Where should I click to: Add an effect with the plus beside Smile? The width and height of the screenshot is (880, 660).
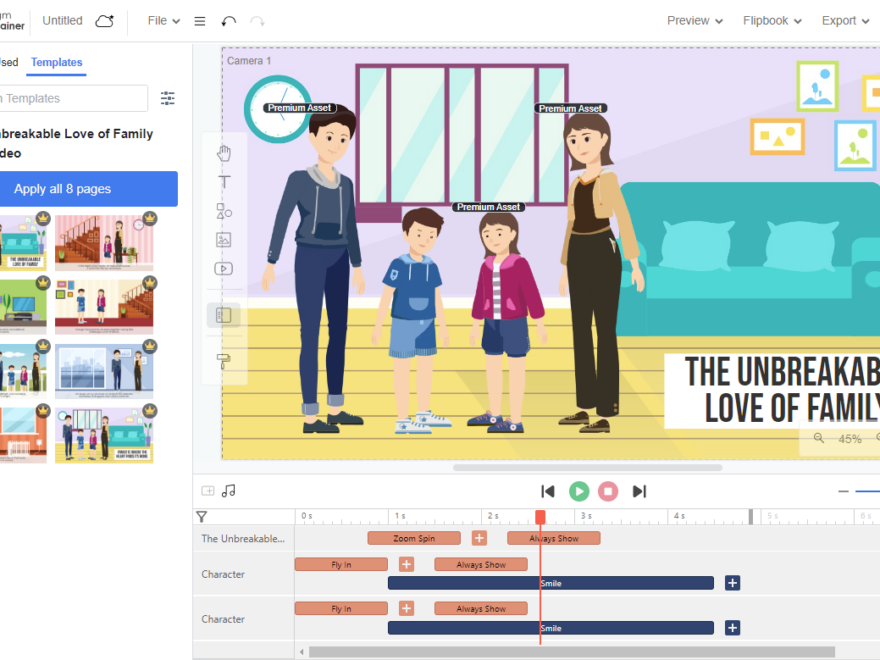[732, 583]
